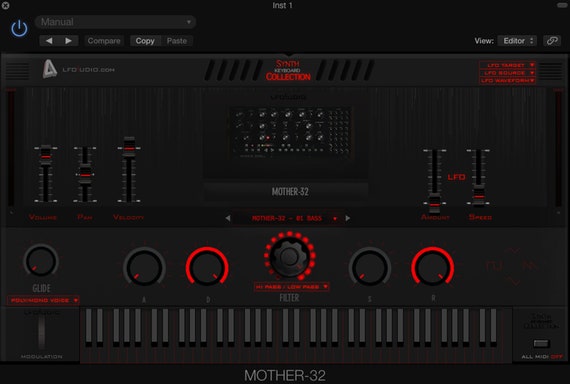Open the LFO Target dropdown
This screenshot has height=384, width=570.
coord(507,65)
